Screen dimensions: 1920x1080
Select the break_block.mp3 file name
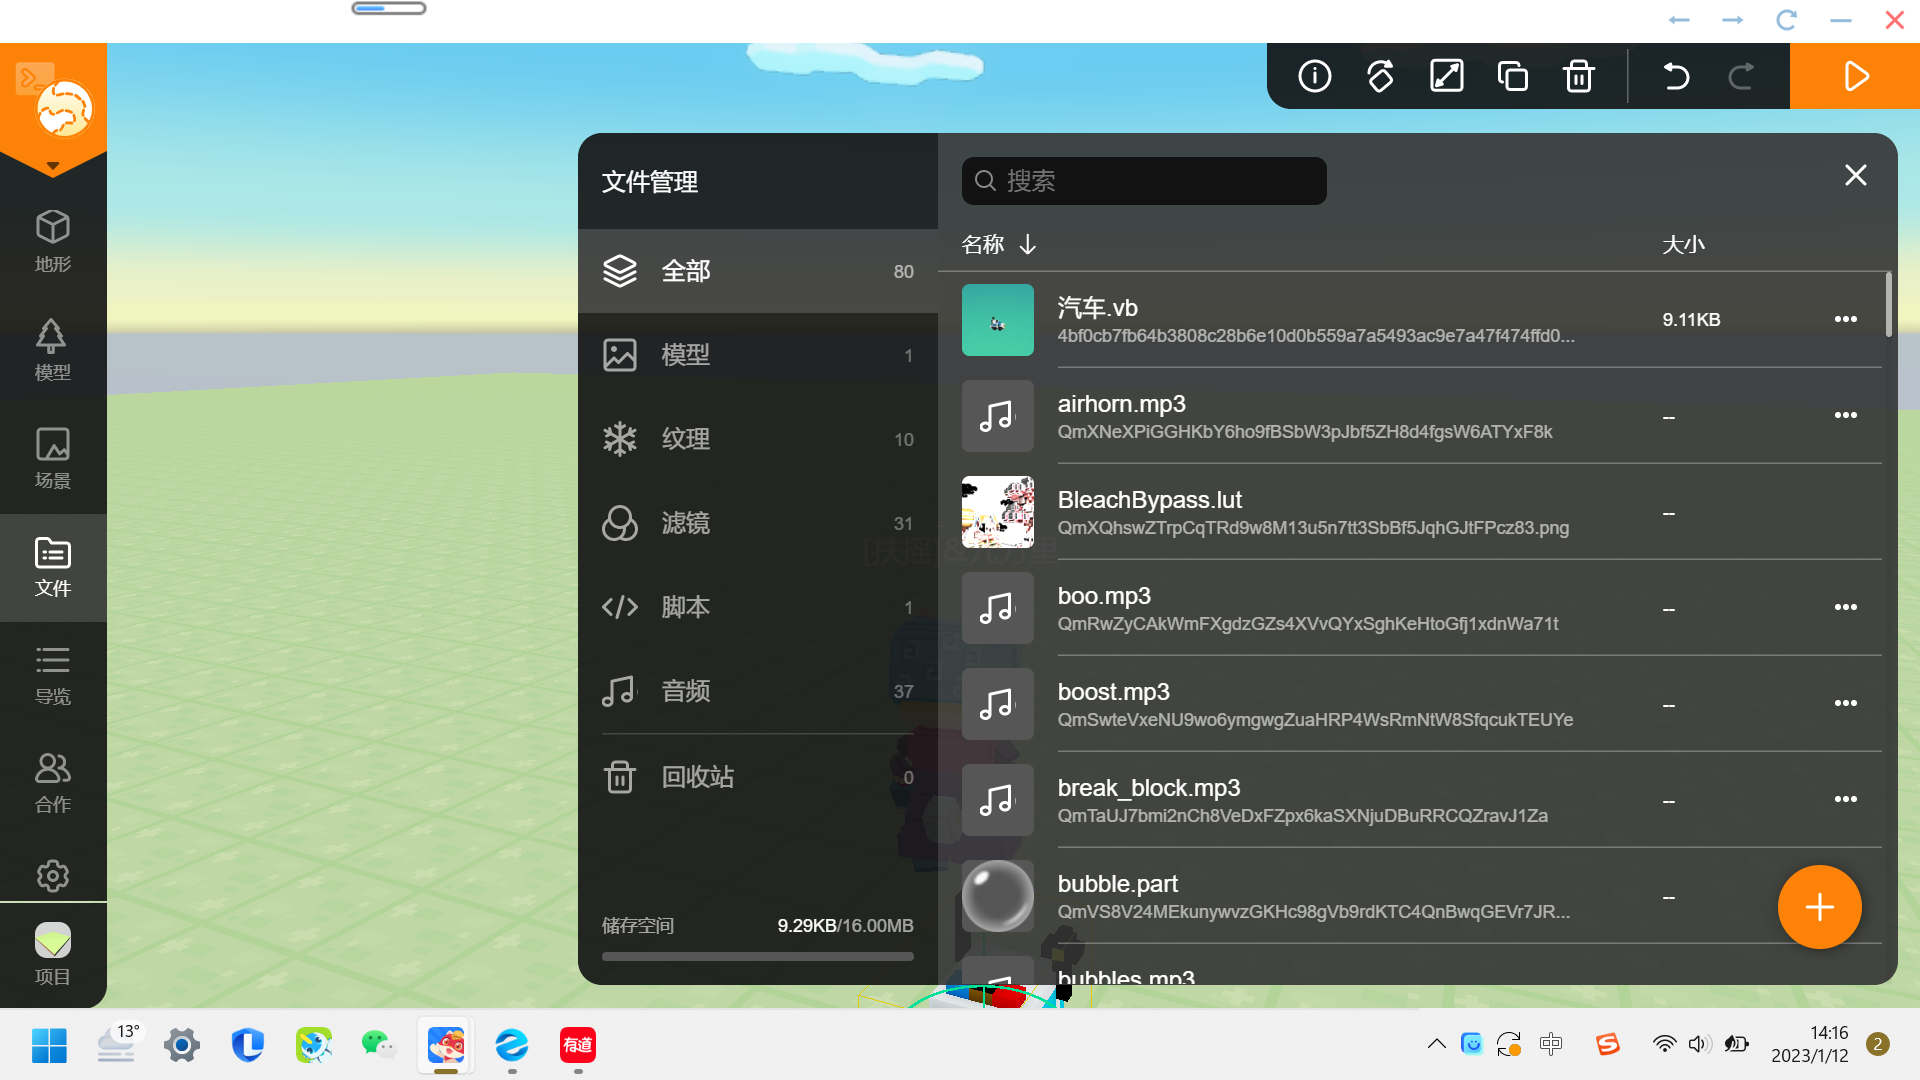point(1149,788)
